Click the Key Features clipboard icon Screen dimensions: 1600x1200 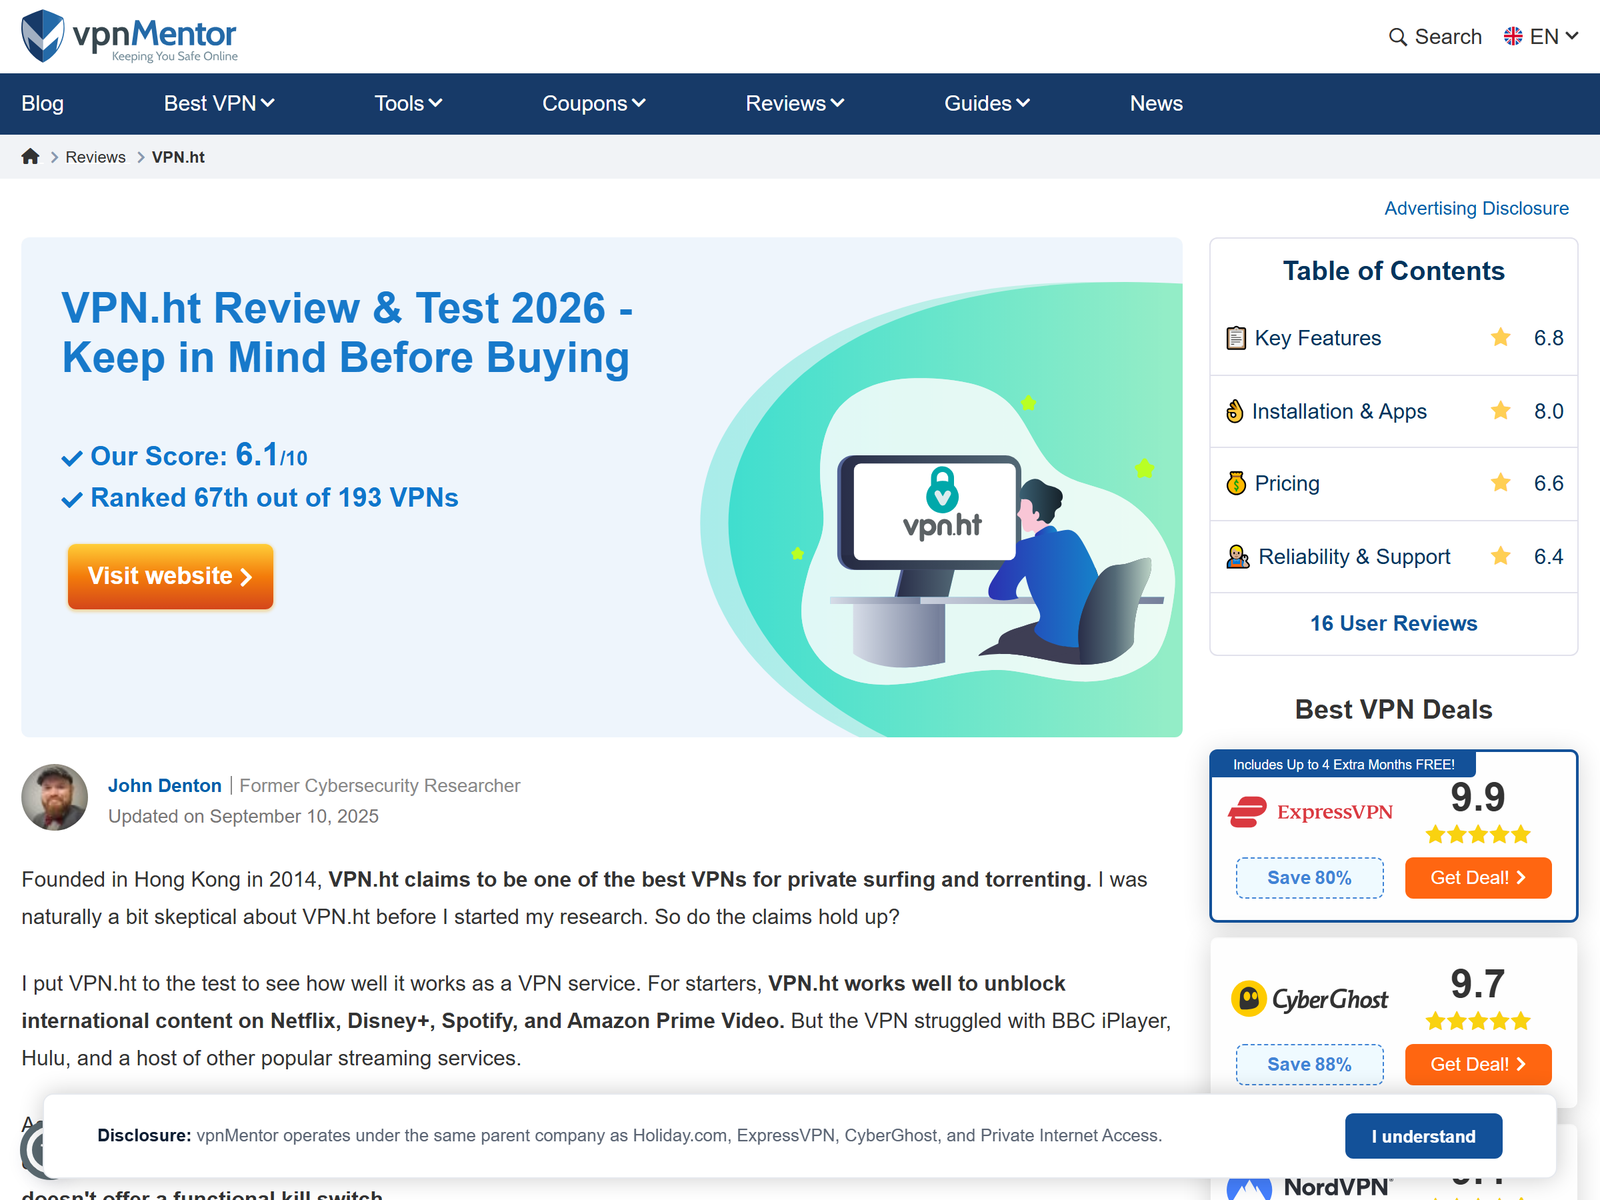pos(1236,338)
